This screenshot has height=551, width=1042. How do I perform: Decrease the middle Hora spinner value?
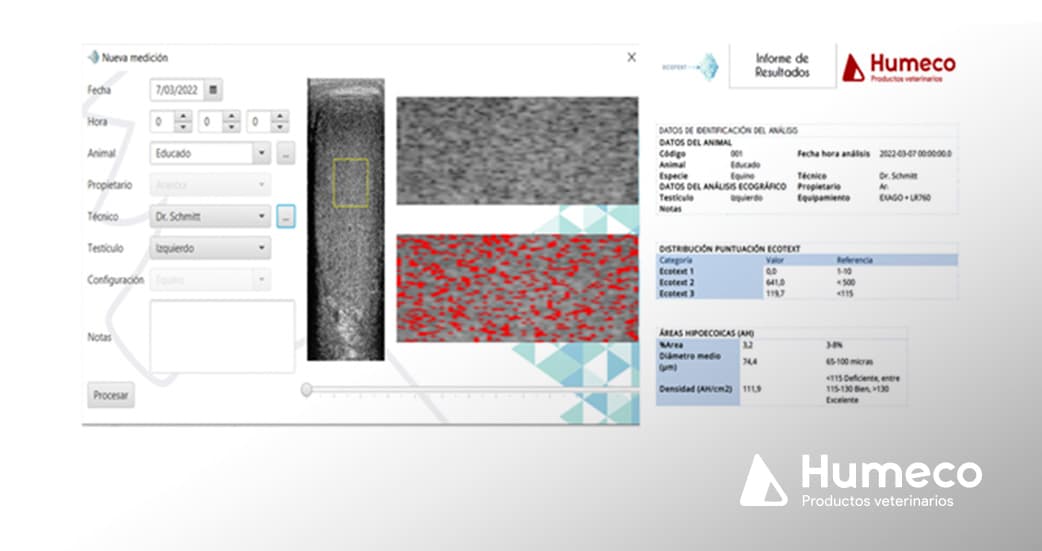pyautogui.click(x=231, y=127)
